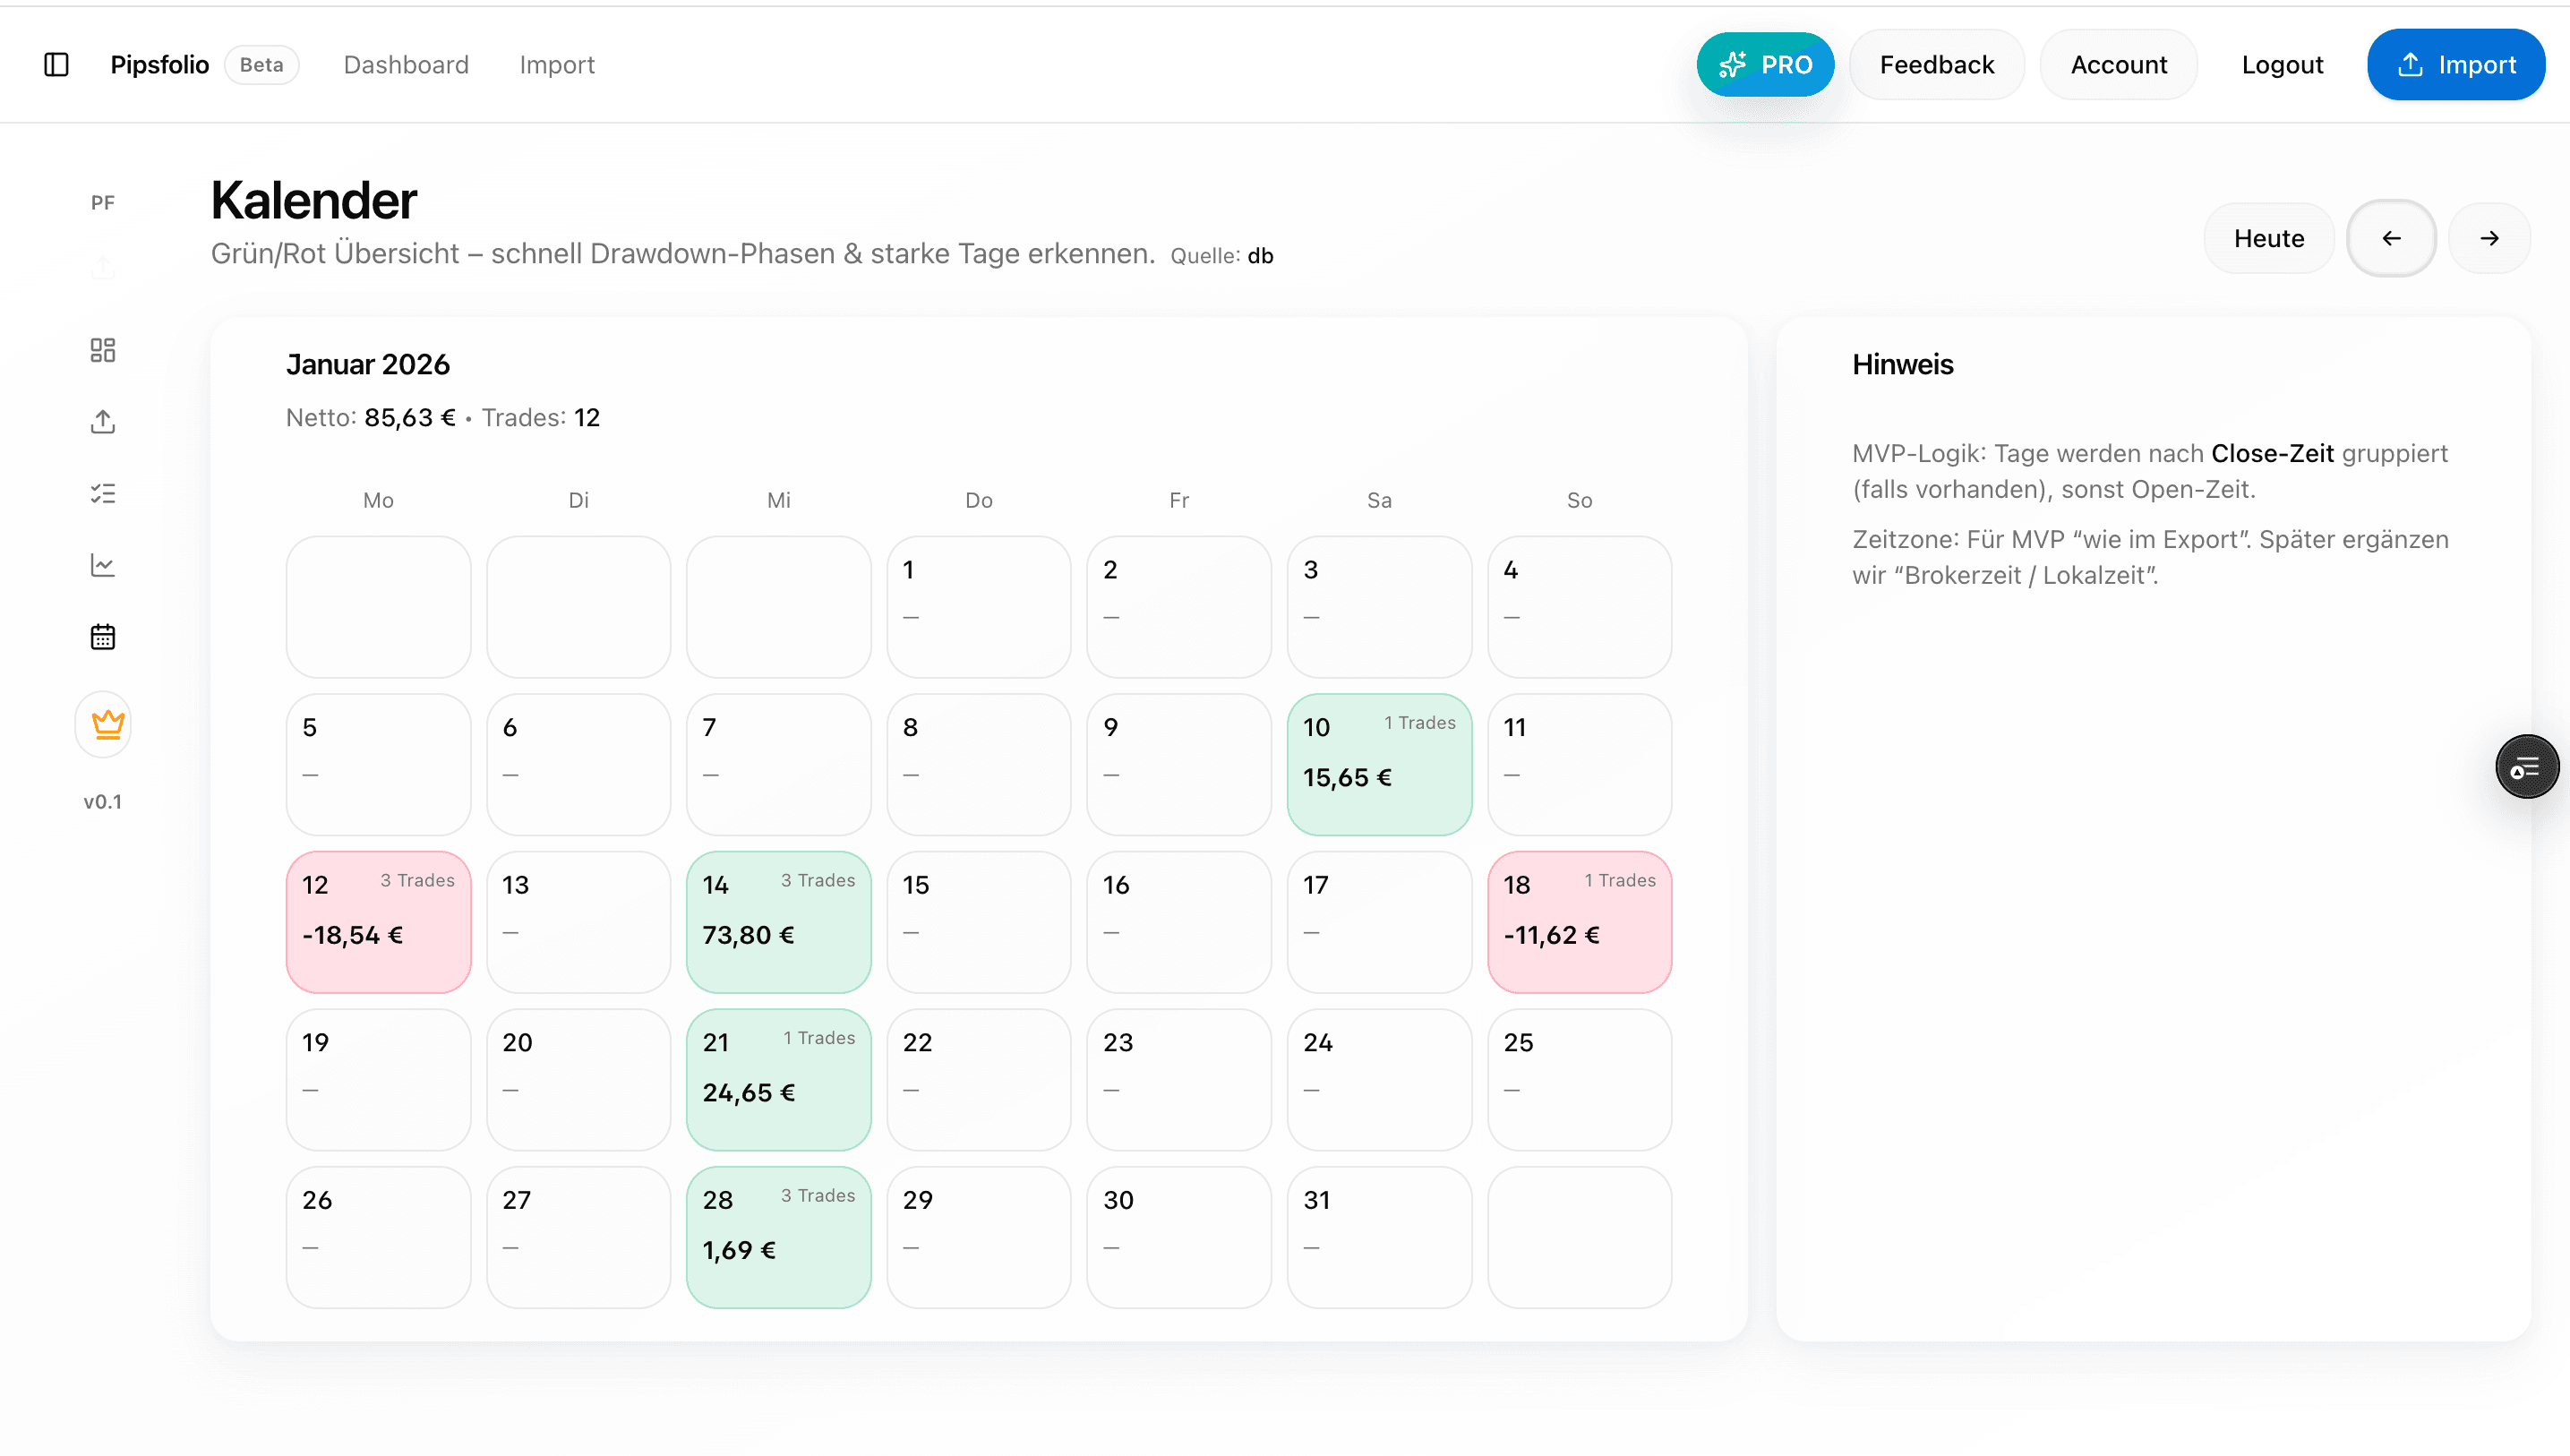
Task: Click the next month arrow
Action: [2489, 238]
